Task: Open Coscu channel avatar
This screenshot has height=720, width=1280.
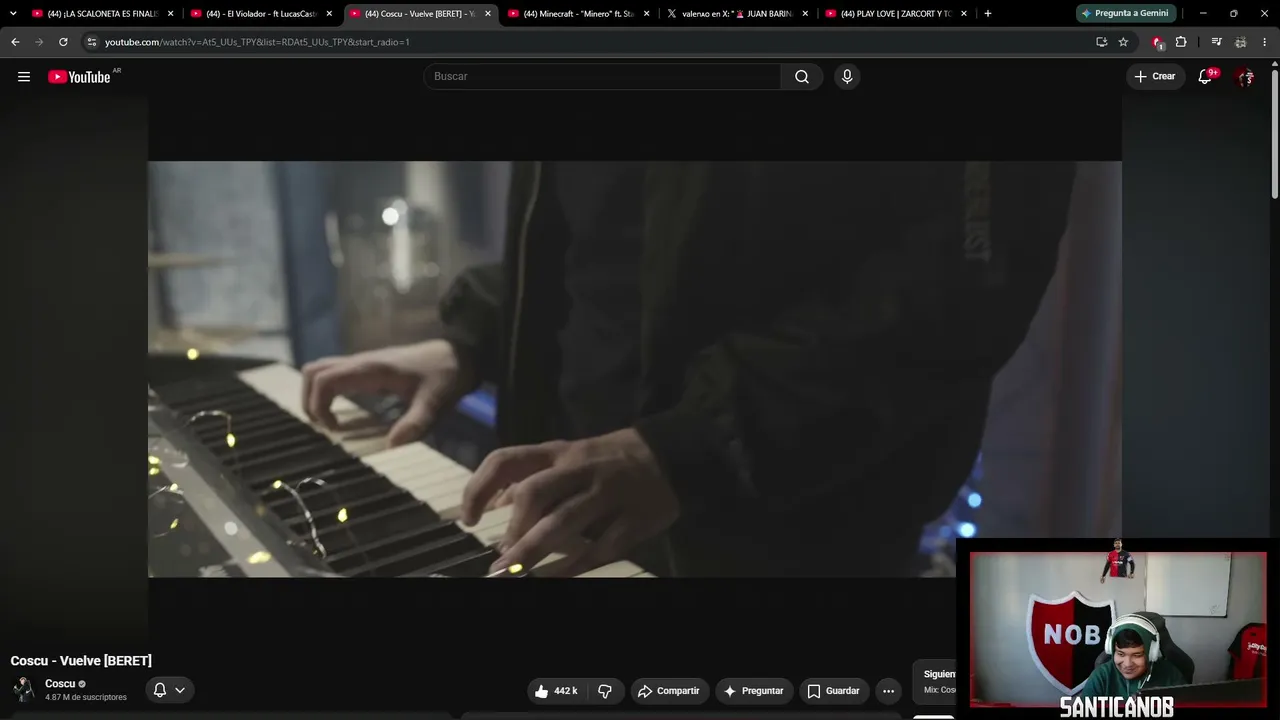Action: click(23, 689)
